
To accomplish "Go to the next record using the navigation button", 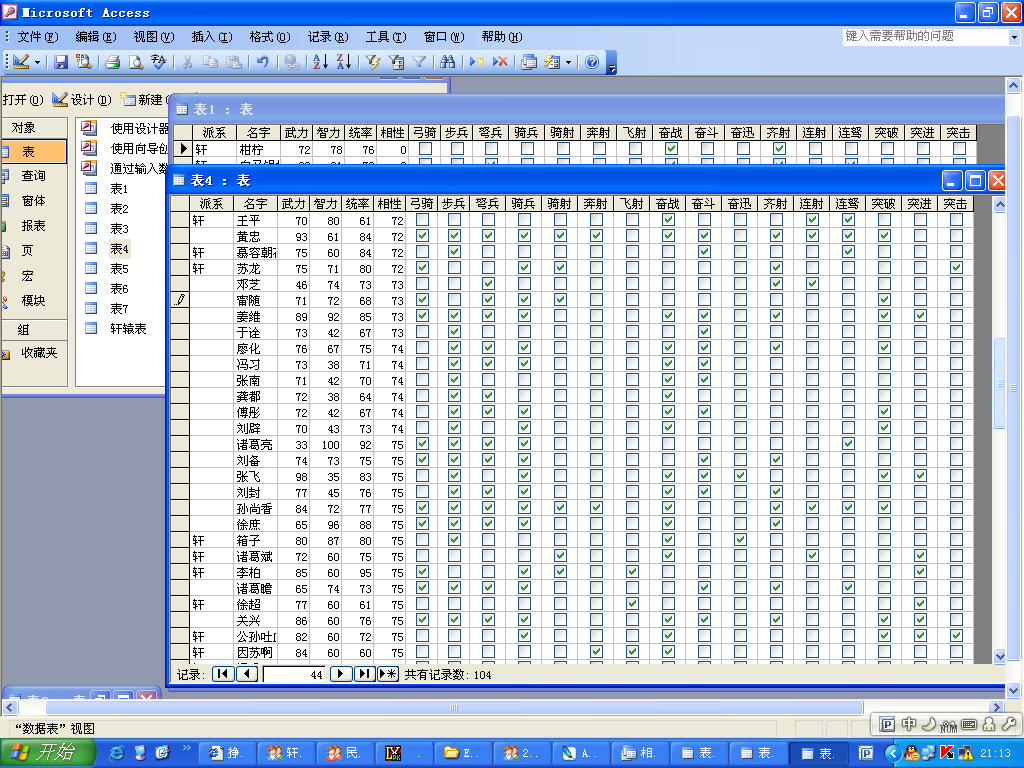I will 341,674.
